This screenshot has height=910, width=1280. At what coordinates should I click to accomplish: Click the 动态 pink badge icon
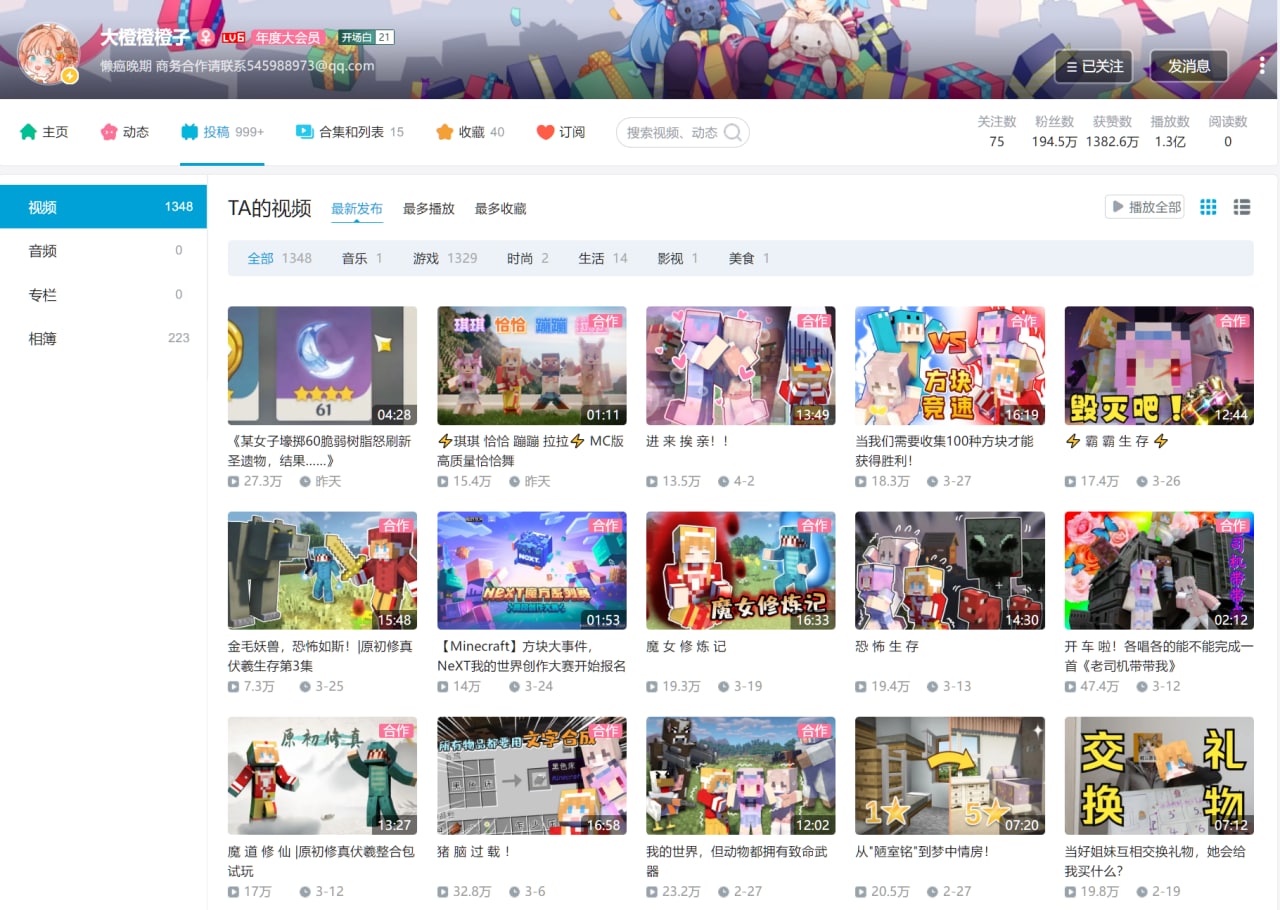pyautogui.click(x=109, y=132)
